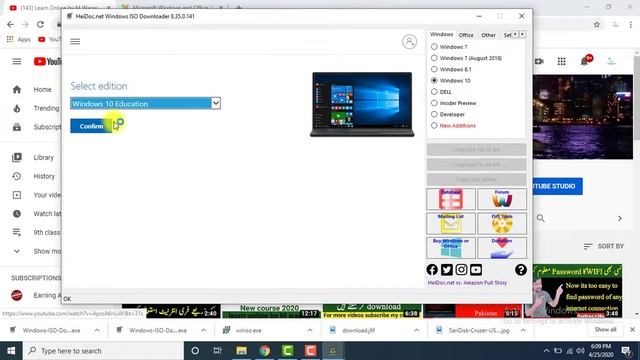
Task: Select the Windows 10 radio button
Action: (434, 80)
